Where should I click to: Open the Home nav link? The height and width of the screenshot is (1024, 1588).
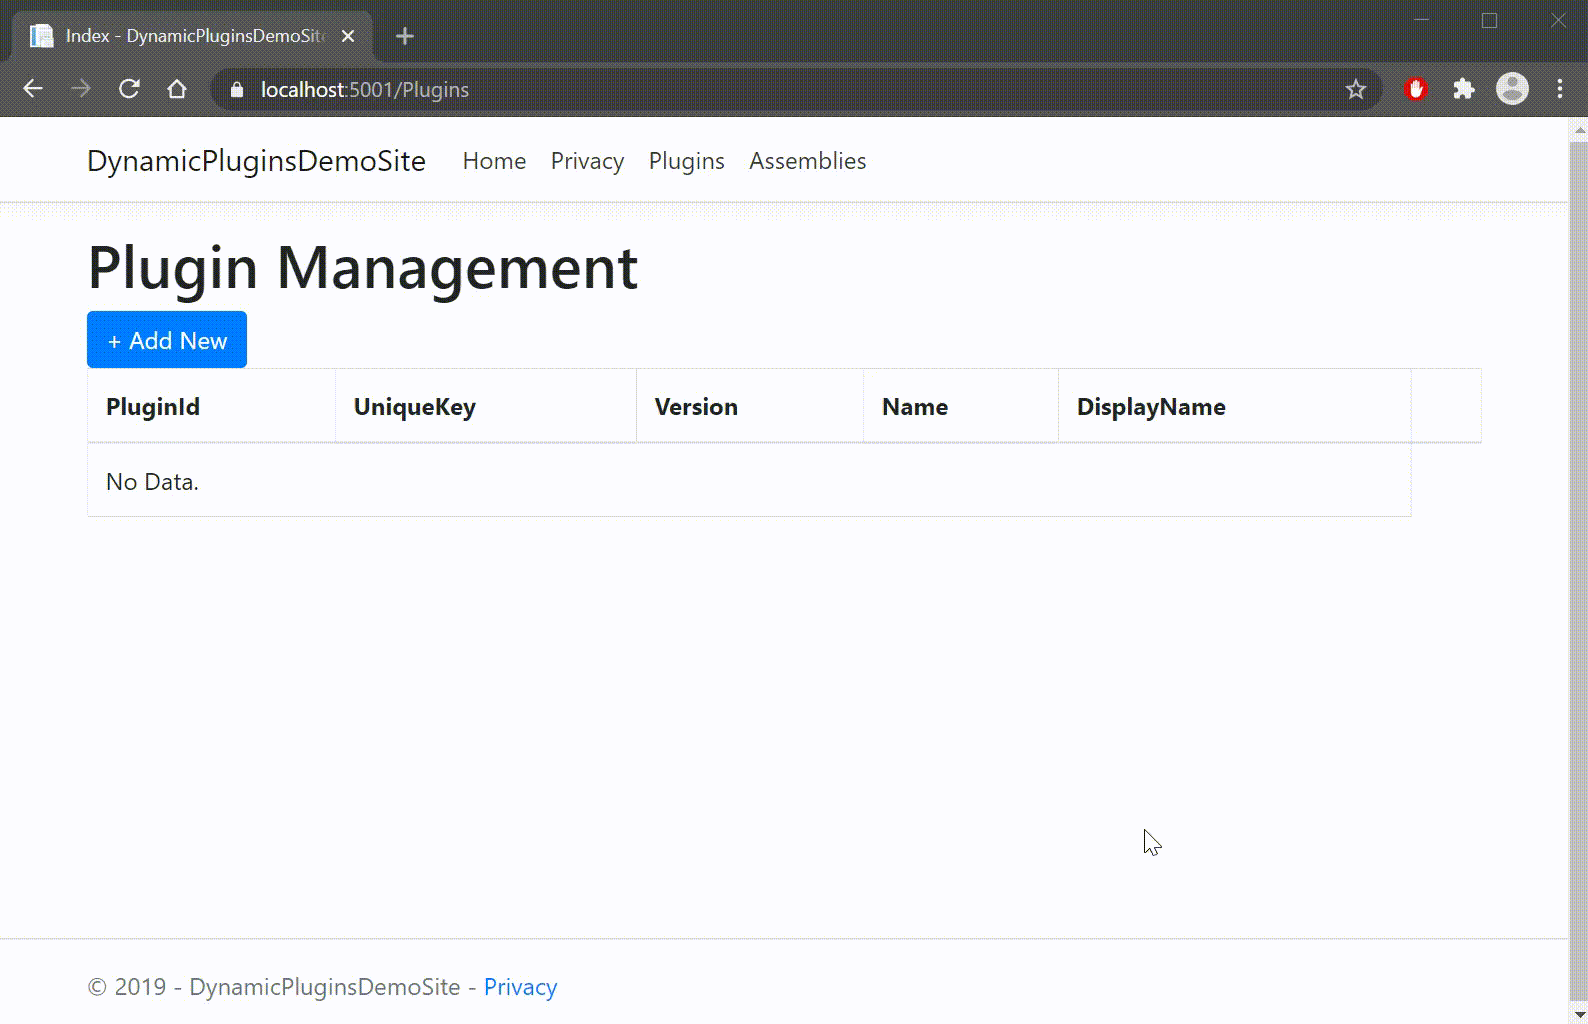(x=494, y=161)
